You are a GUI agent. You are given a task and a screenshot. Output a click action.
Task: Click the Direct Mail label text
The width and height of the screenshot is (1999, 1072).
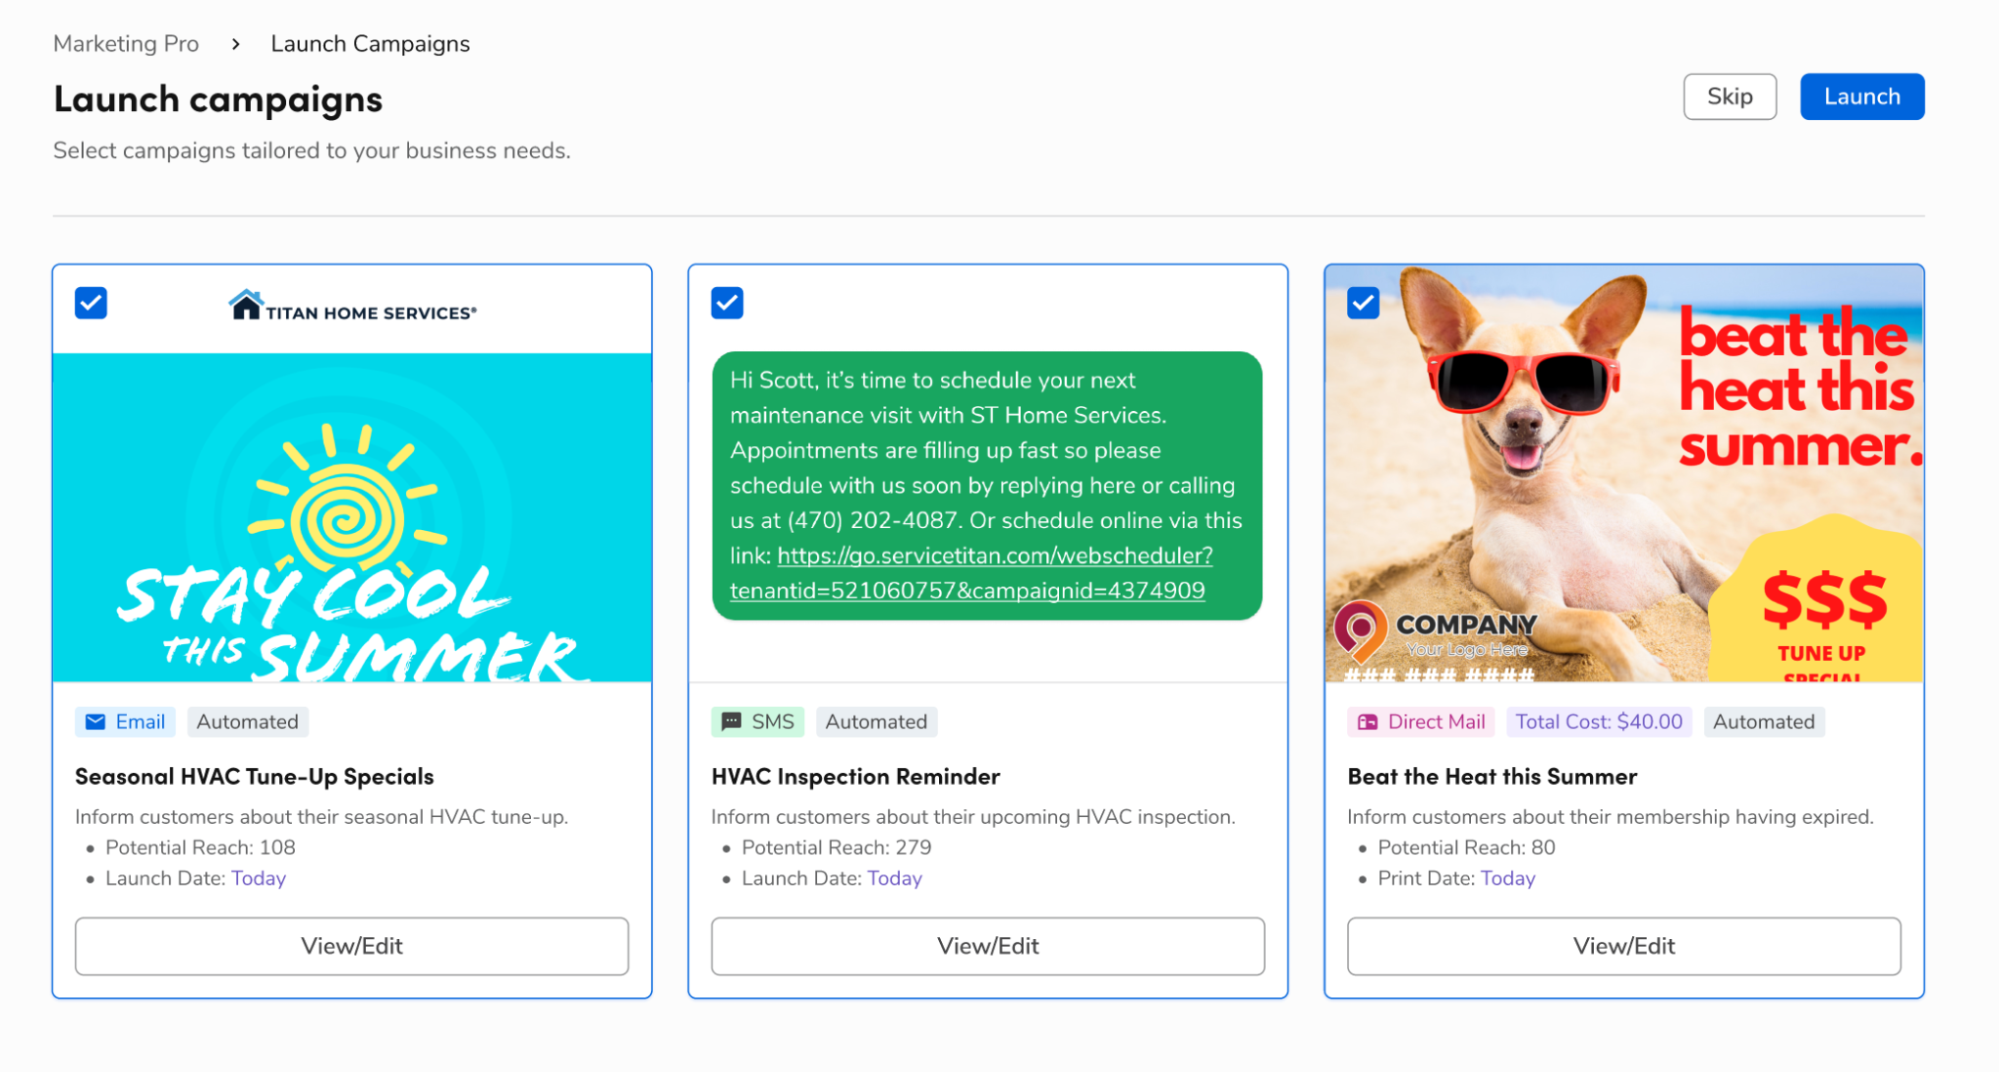coord(1436,722)
